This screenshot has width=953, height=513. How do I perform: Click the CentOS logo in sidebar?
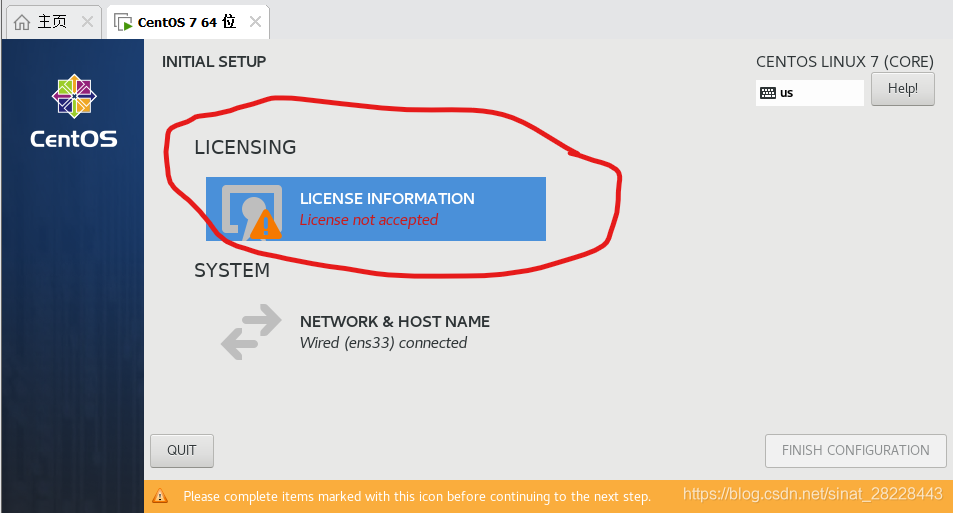(74, 112)
